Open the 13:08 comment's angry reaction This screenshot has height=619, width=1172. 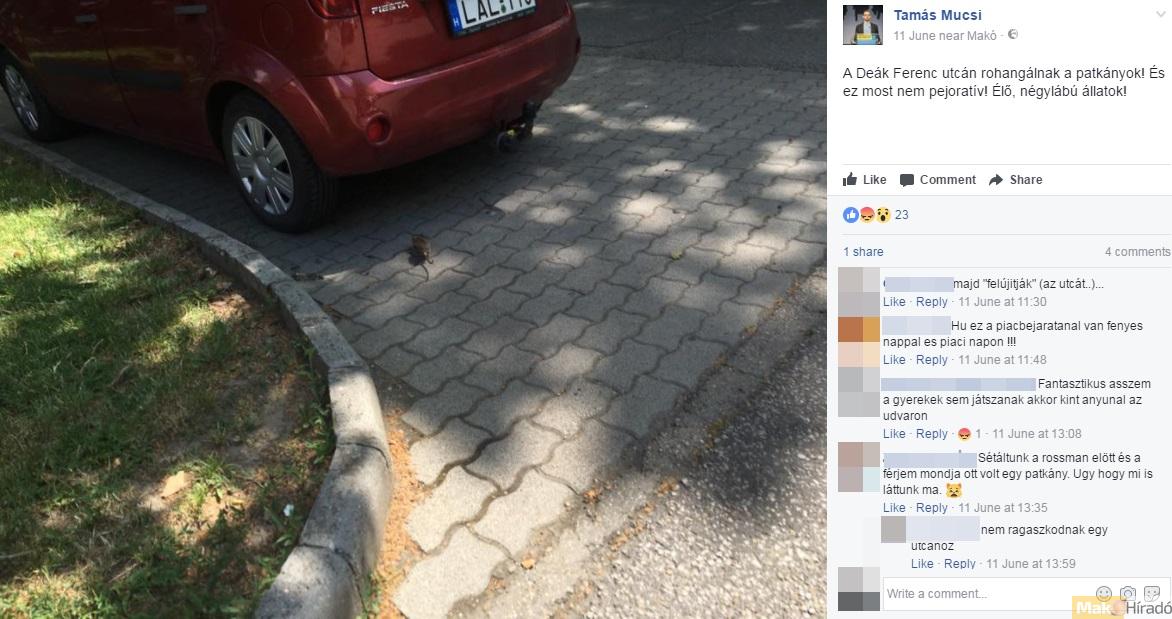pos(965,434)
